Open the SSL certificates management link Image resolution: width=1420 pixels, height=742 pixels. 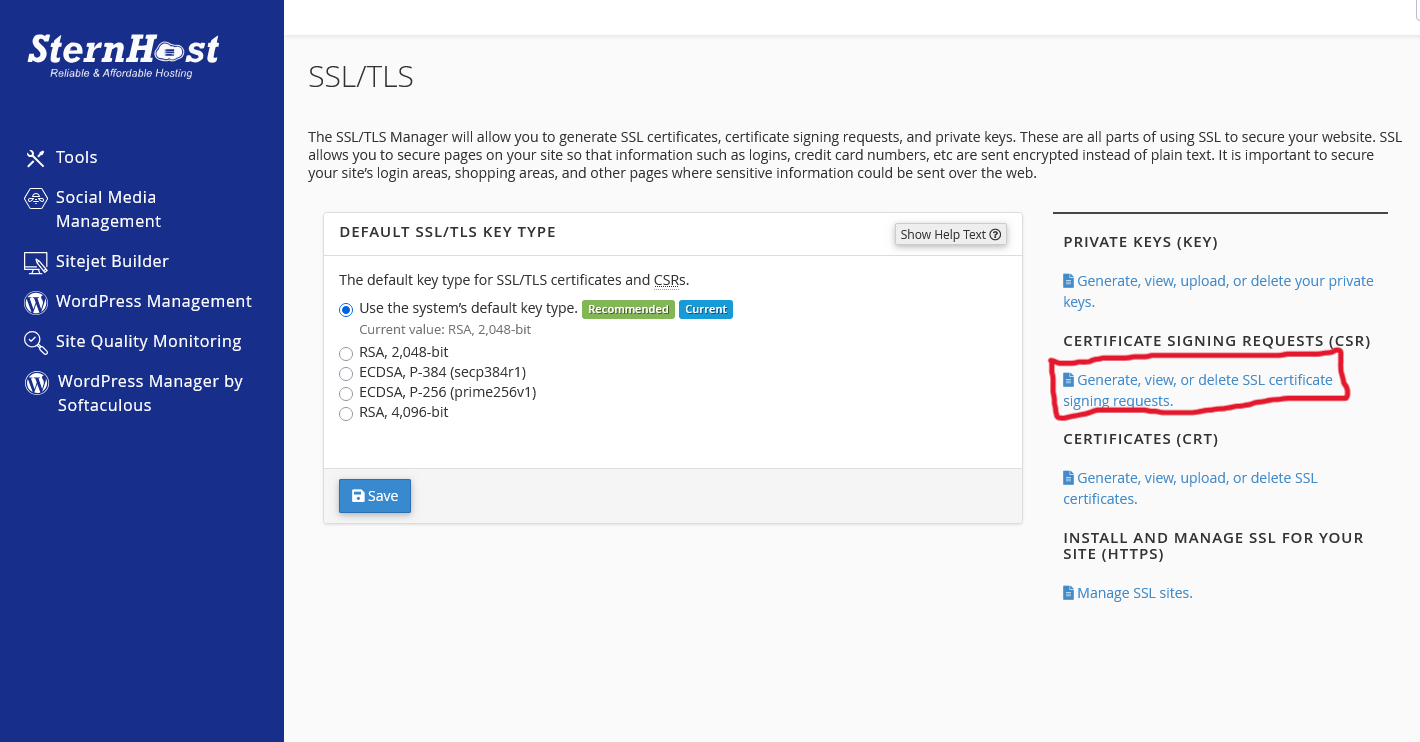1196,479
